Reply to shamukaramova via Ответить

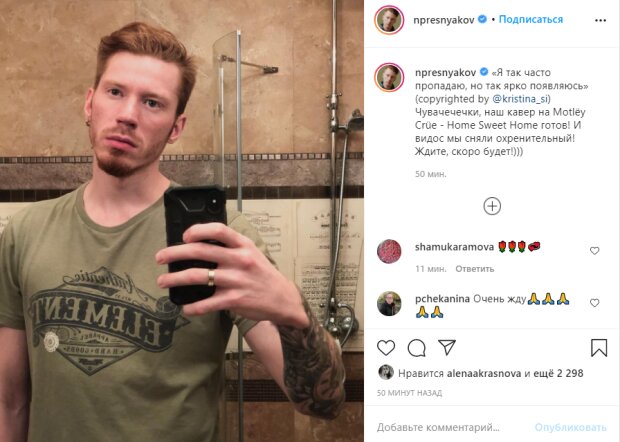[474, 269]
